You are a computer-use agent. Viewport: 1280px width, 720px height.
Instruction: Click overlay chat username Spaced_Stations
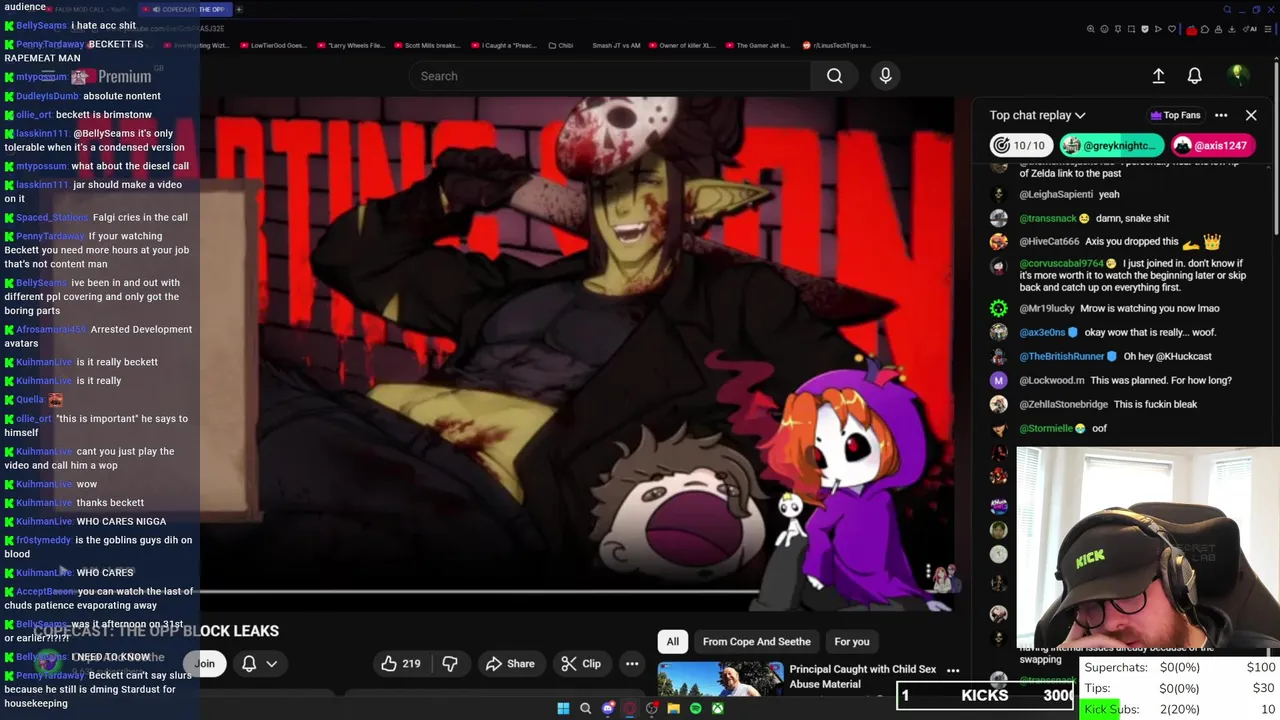pos(52,217)
